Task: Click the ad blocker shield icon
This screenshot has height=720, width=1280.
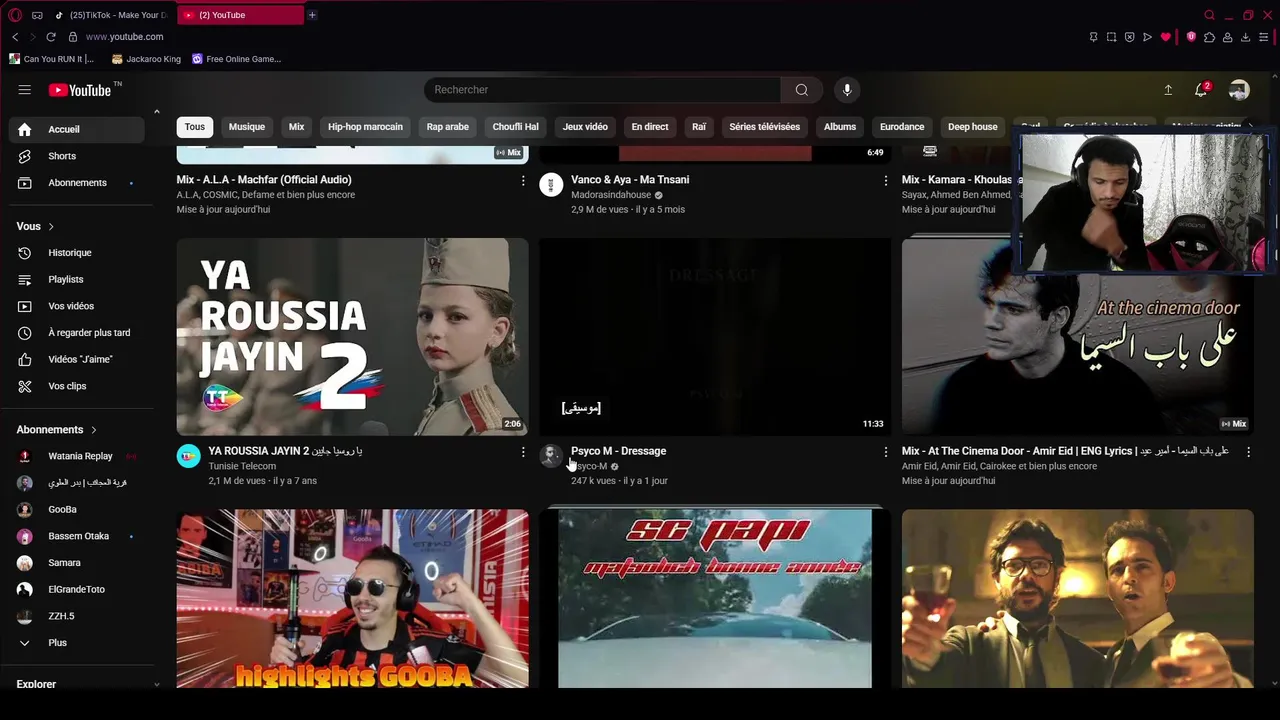Action: click(1129, 37)
